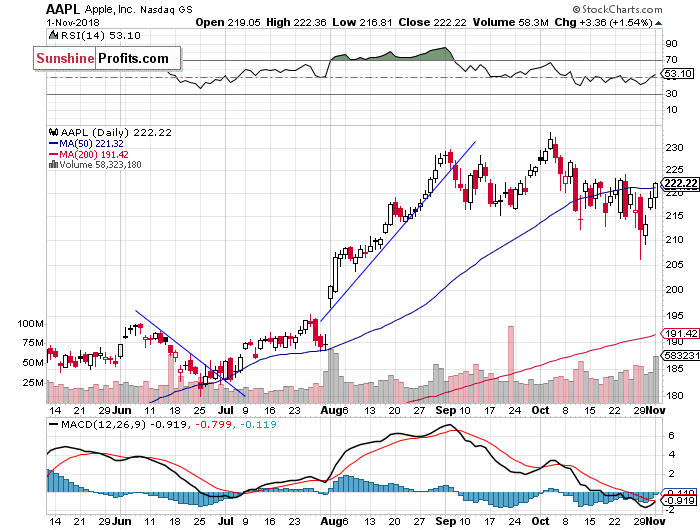Click the Close 222.22 header value
The image size is (700, 530).
432,22
